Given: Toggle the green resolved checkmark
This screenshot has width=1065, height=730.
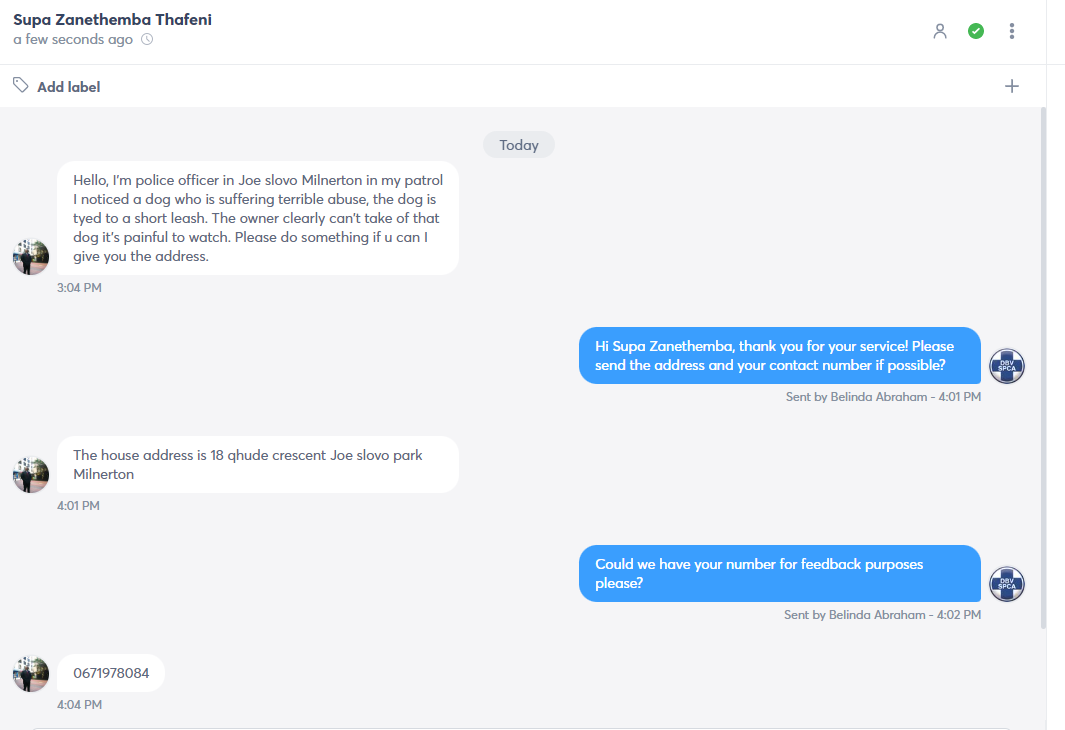Looking at the screenshot, I should coord(976,31).
